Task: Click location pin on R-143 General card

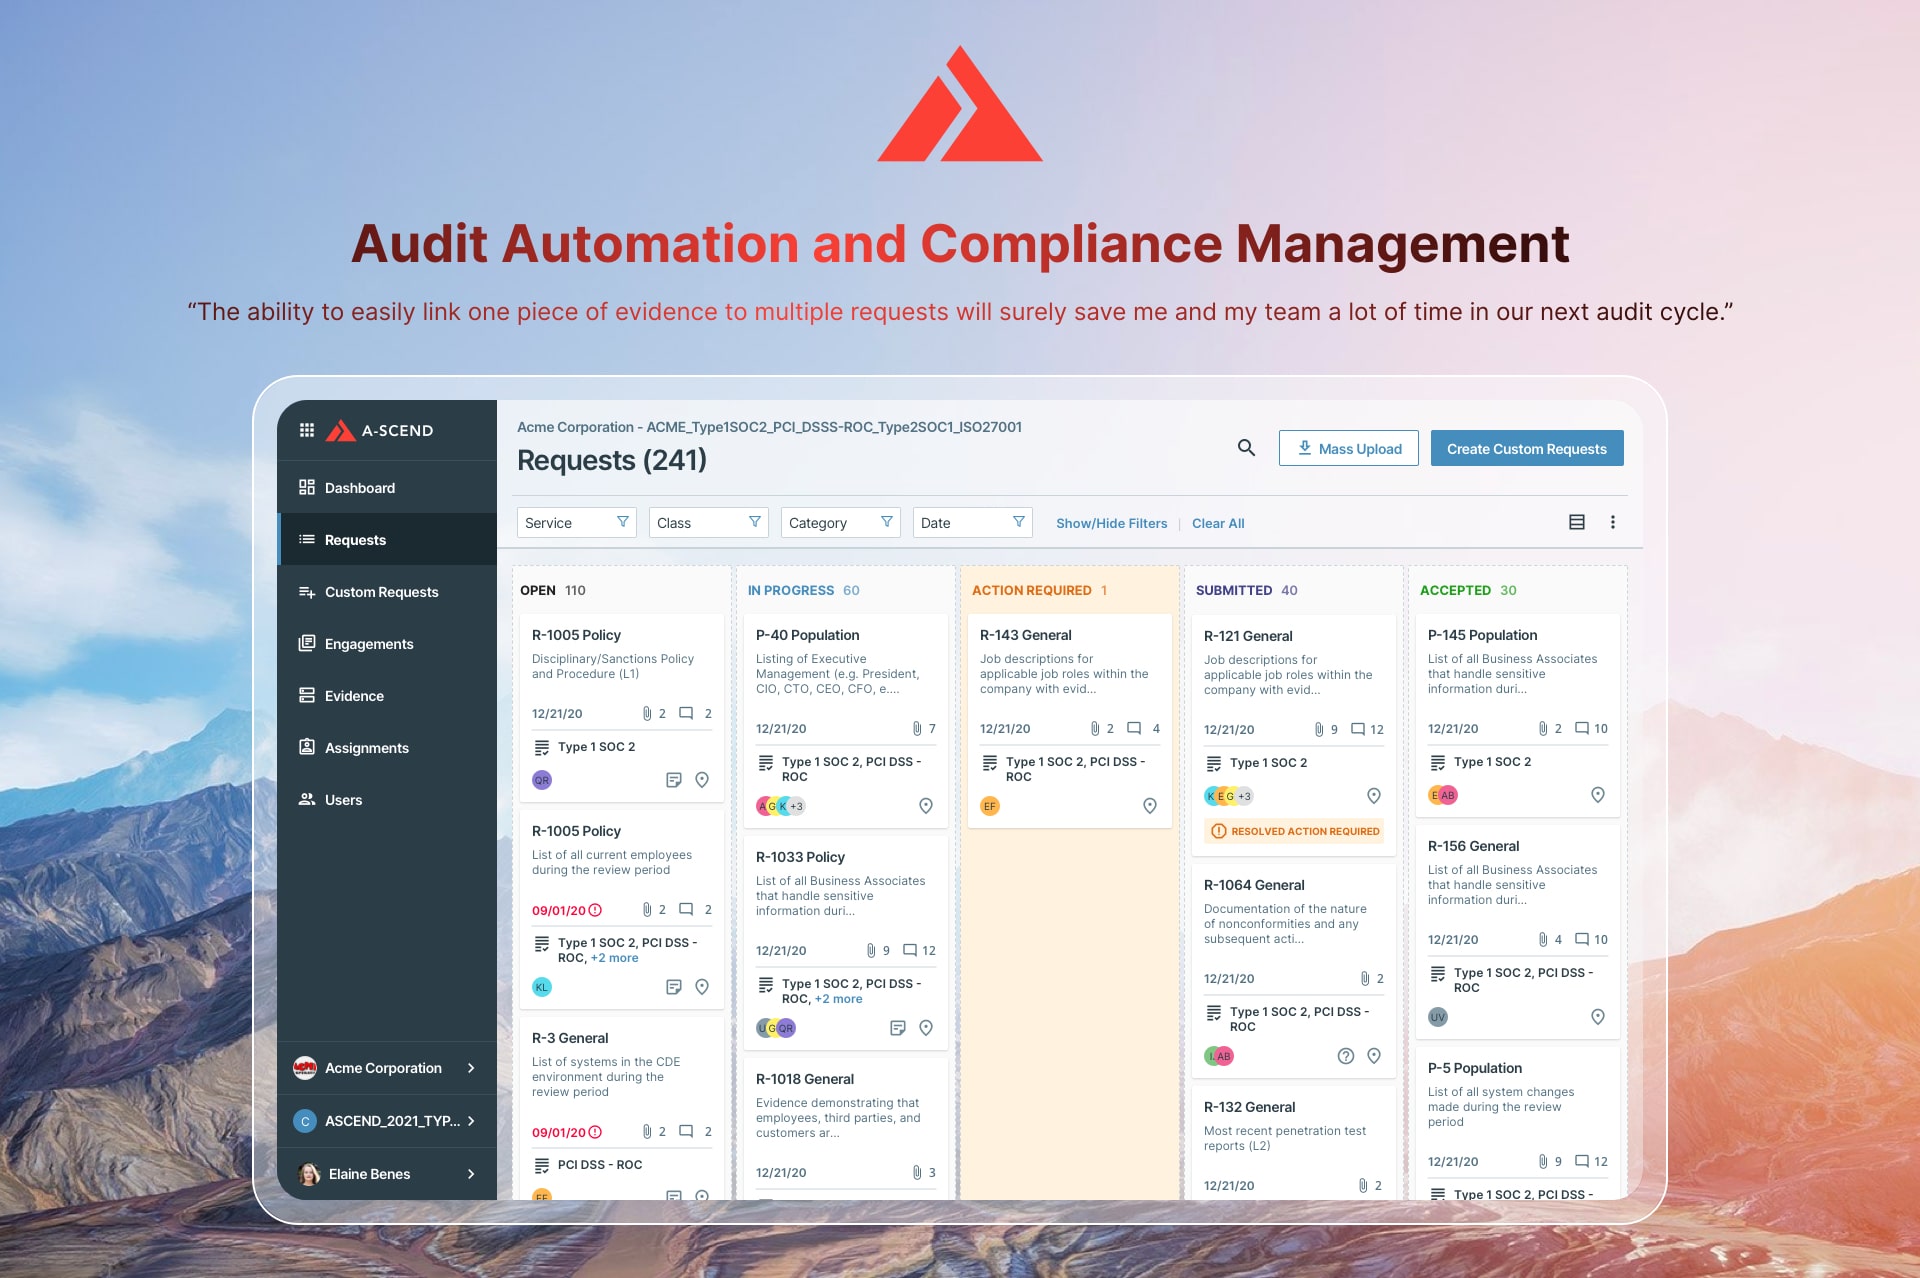Action: 1150,806
